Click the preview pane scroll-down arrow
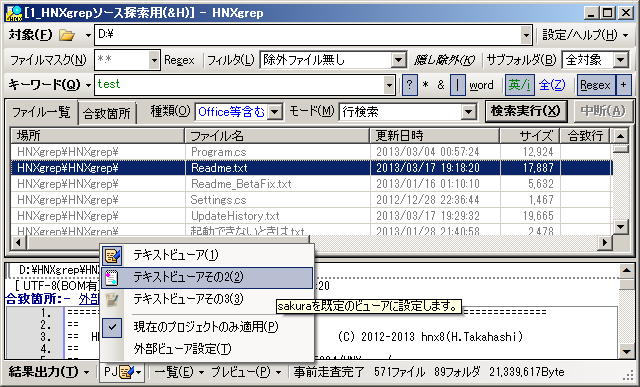Image resolution: width=640 pixels, height=387 pixels. [x=626, y=351]
